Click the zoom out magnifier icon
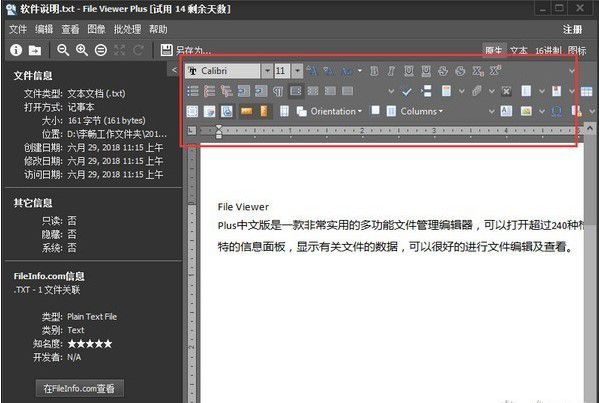 [63, 50]
